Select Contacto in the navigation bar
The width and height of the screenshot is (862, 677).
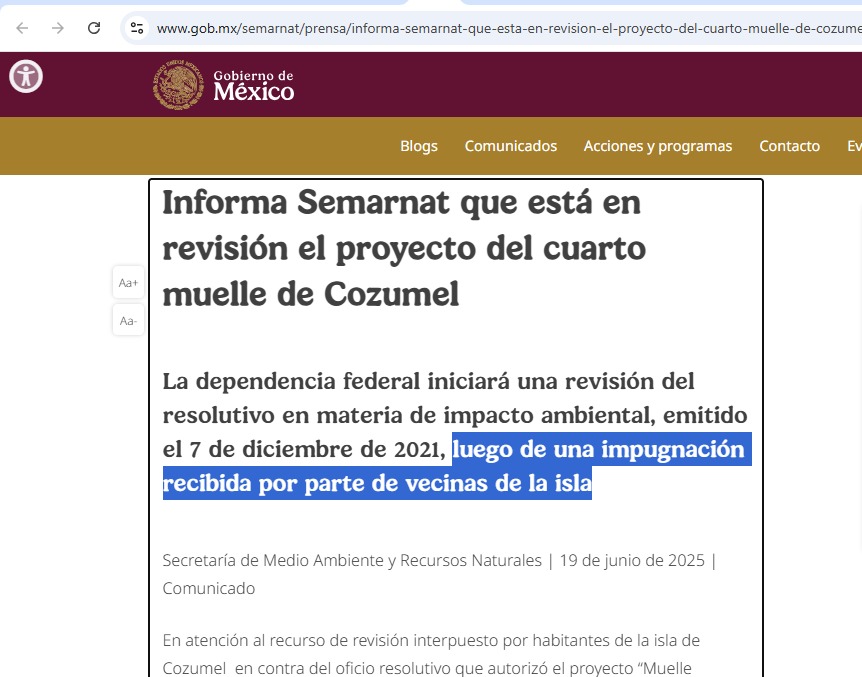coord(789,146)
